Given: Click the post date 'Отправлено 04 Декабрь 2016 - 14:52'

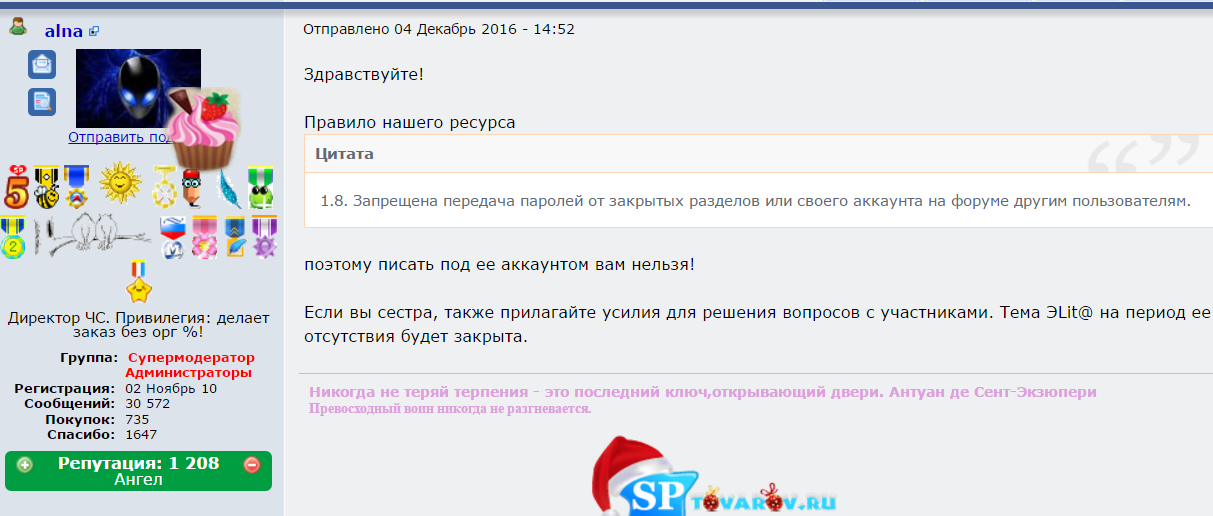Looking at the screenshot, I should (x=439, y=29).
